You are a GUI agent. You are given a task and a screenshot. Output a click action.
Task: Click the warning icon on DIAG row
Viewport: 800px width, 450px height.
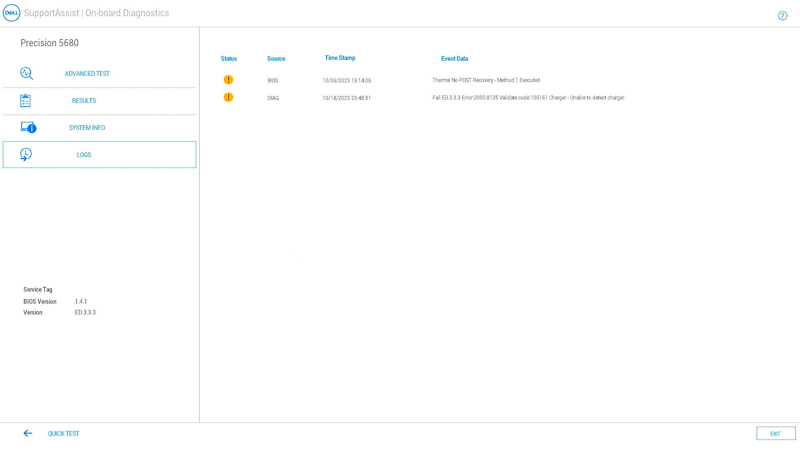(x=228, y=97)
